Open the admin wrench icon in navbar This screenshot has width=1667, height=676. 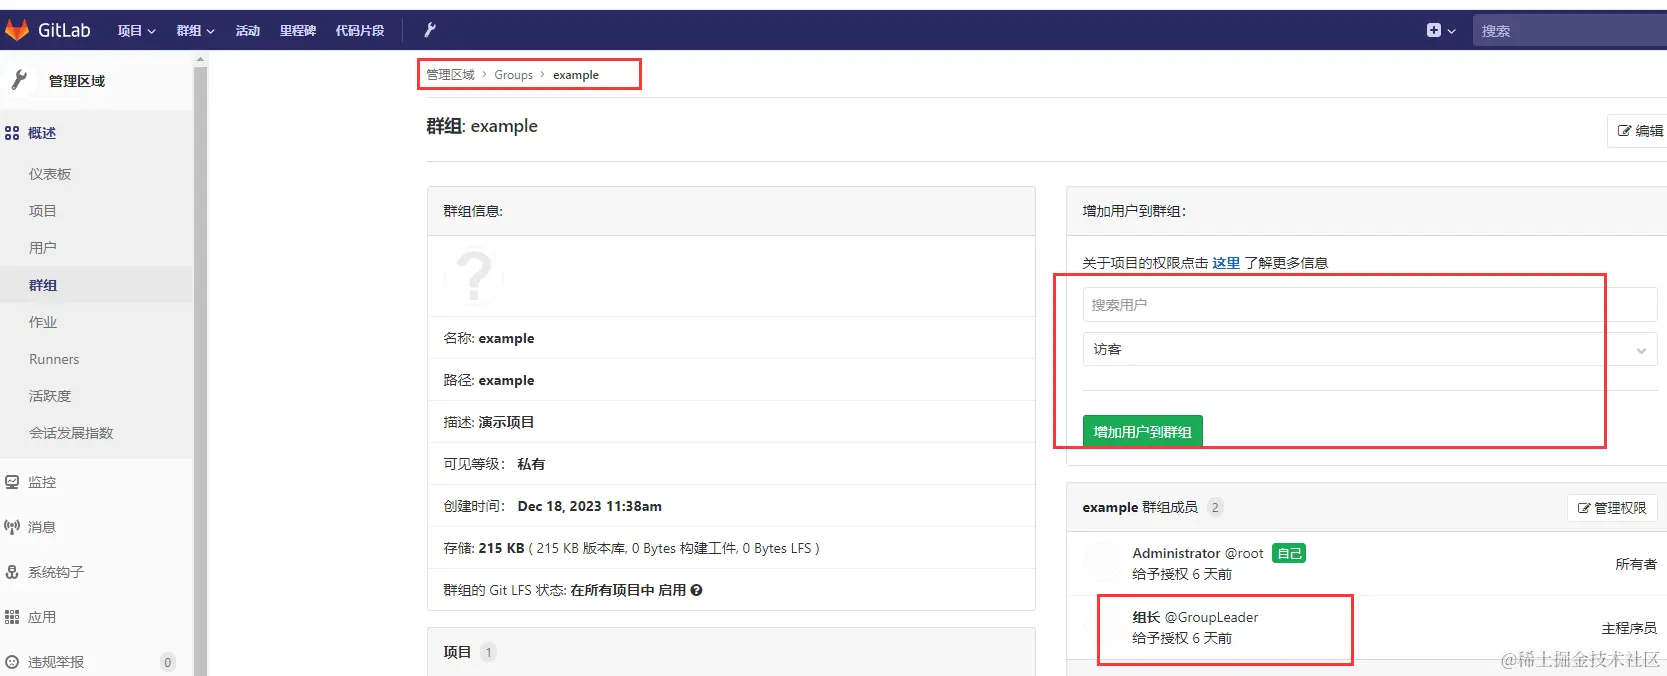430,30
